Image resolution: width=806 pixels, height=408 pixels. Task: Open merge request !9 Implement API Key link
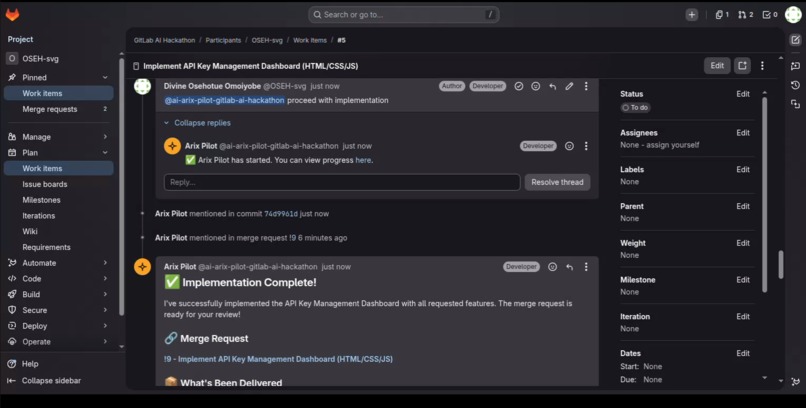[x=278, y=359]
